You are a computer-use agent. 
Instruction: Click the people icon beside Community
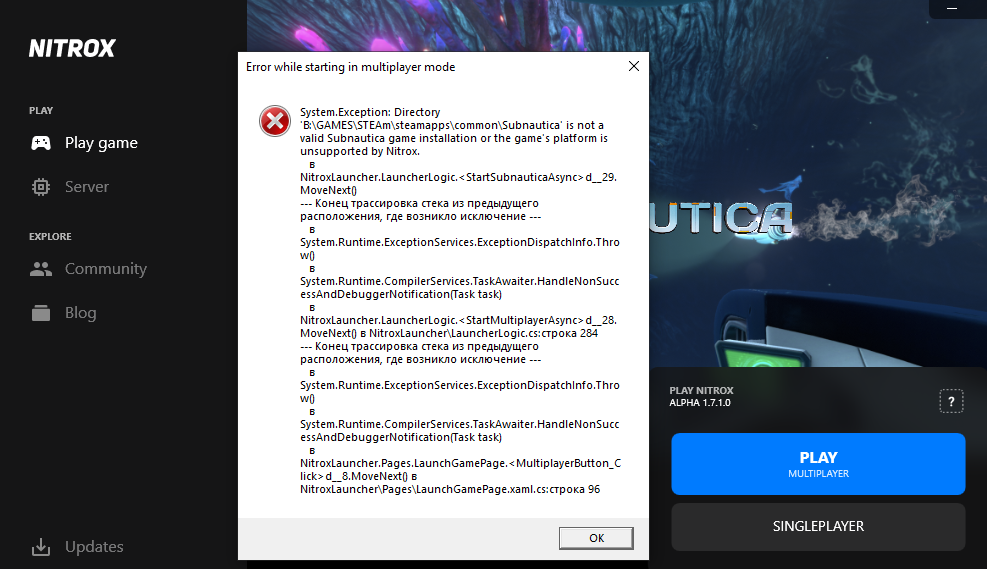coord(41,269)
